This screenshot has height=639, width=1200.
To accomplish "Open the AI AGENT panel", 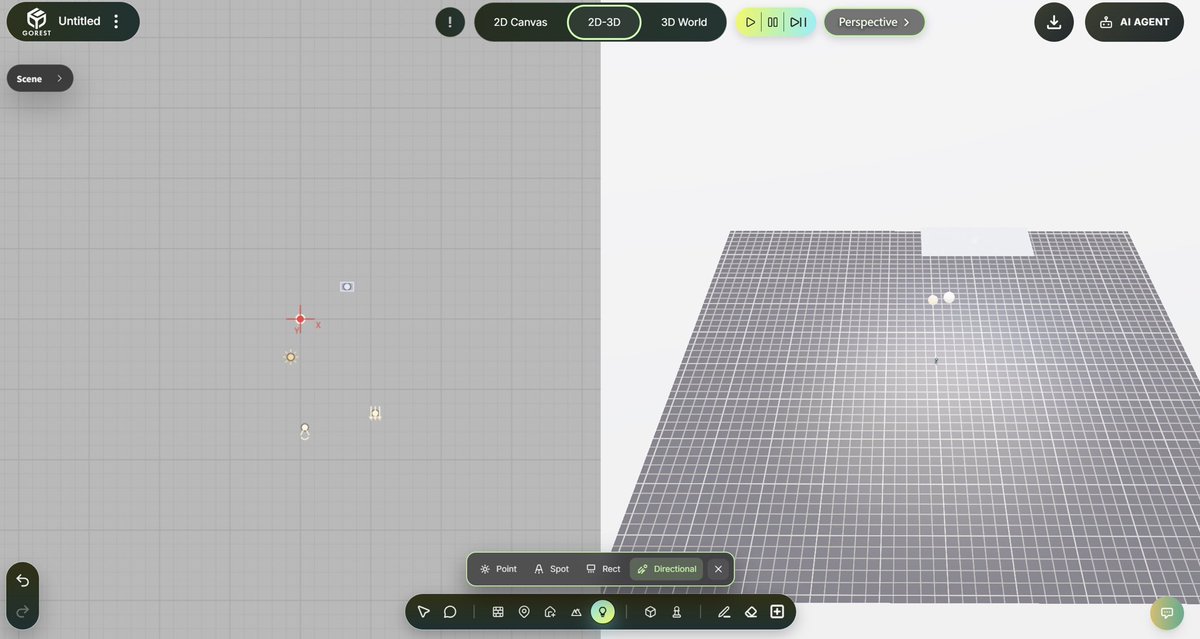I will point(1134,22).
